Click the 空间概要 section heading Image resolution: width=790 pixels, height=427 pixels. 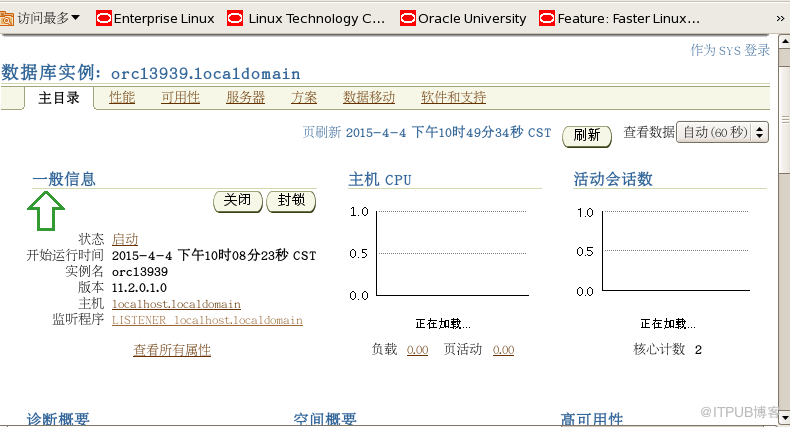click(x=325, y=419)
